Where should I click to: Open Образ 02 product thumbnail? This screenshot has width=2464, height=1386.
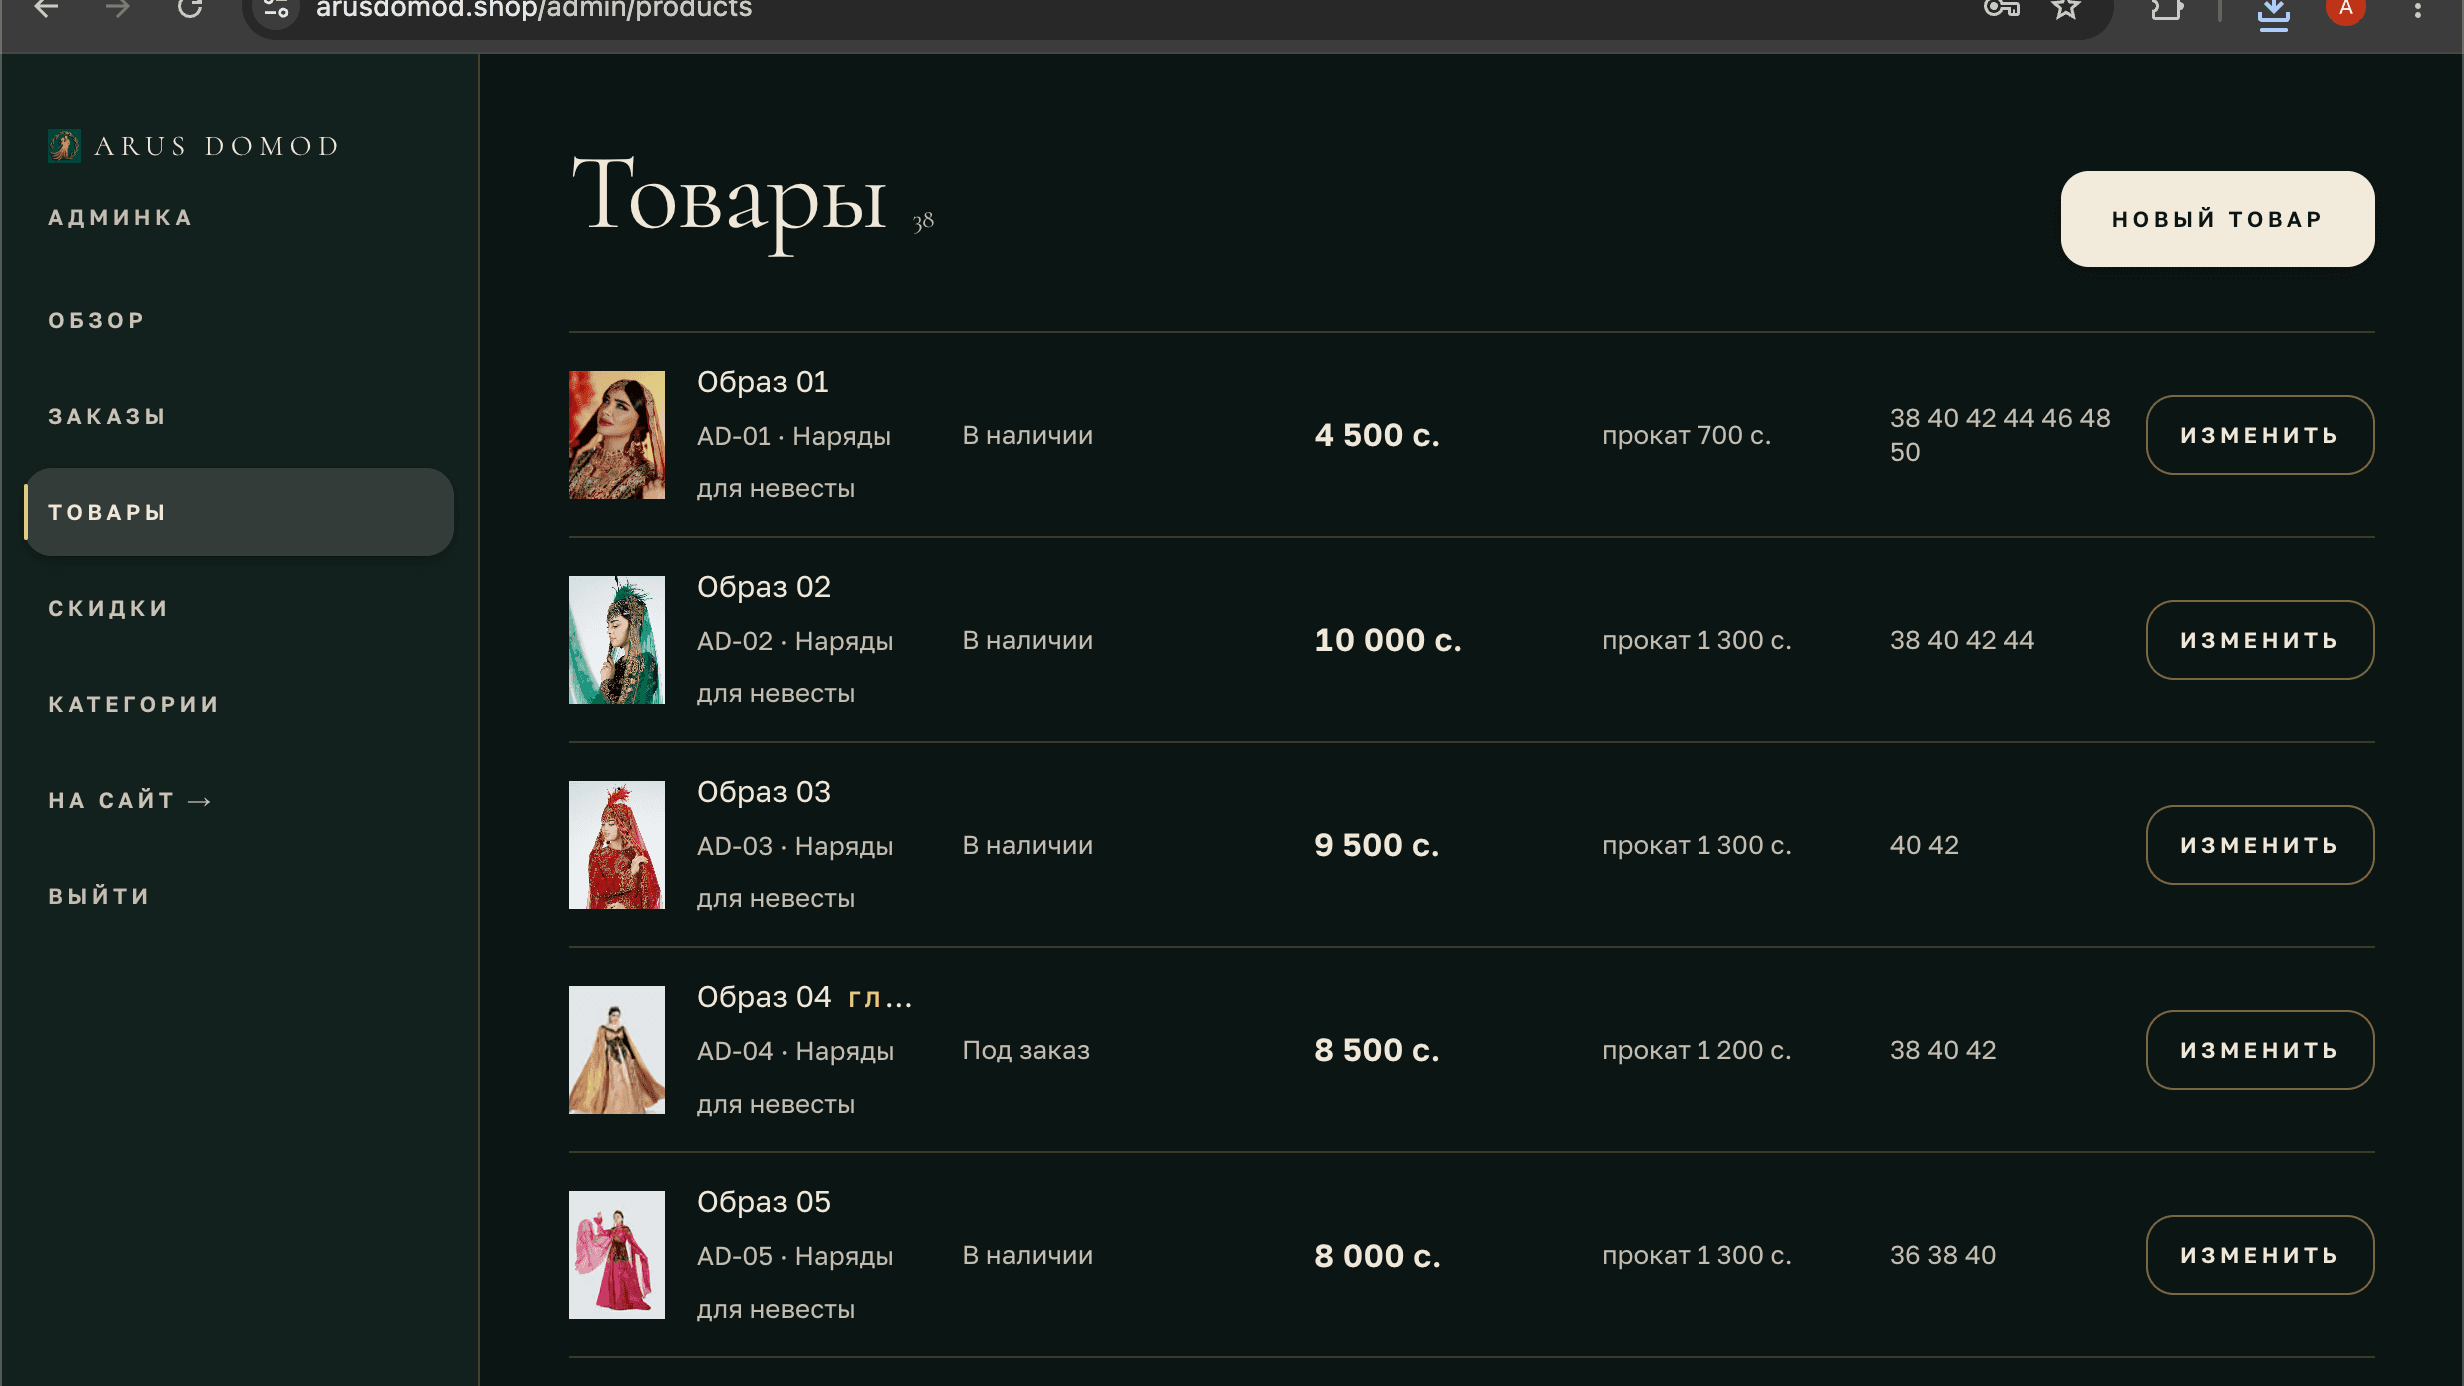point(617,640)
